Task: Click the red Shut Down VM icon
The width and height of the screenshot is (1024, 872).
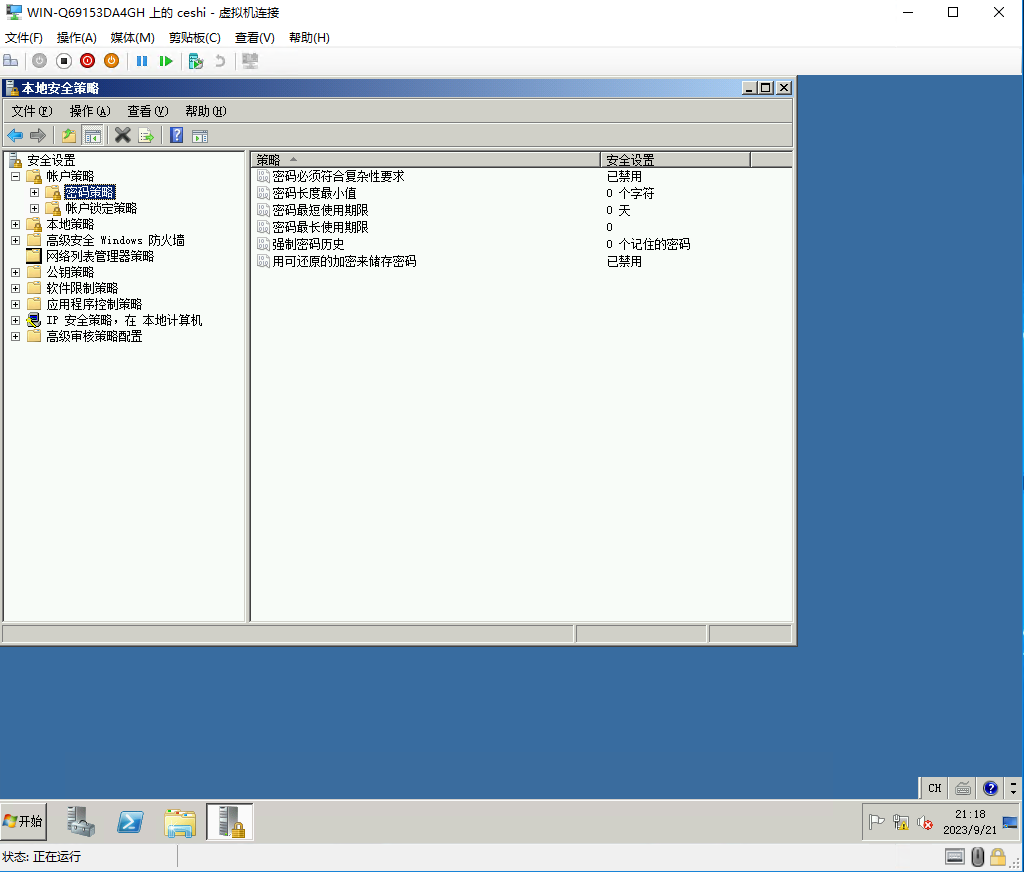Action: coord(88,61)
